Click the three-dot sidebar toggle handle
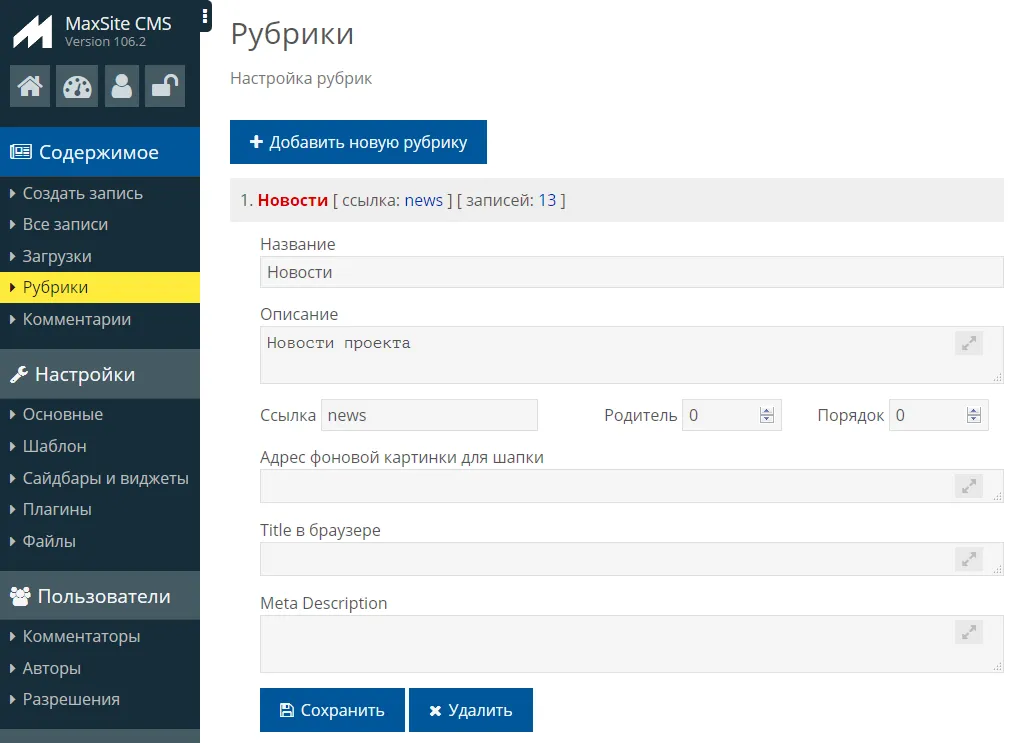The height and width of the screenshot is (743, 1024). pos(205,15)
